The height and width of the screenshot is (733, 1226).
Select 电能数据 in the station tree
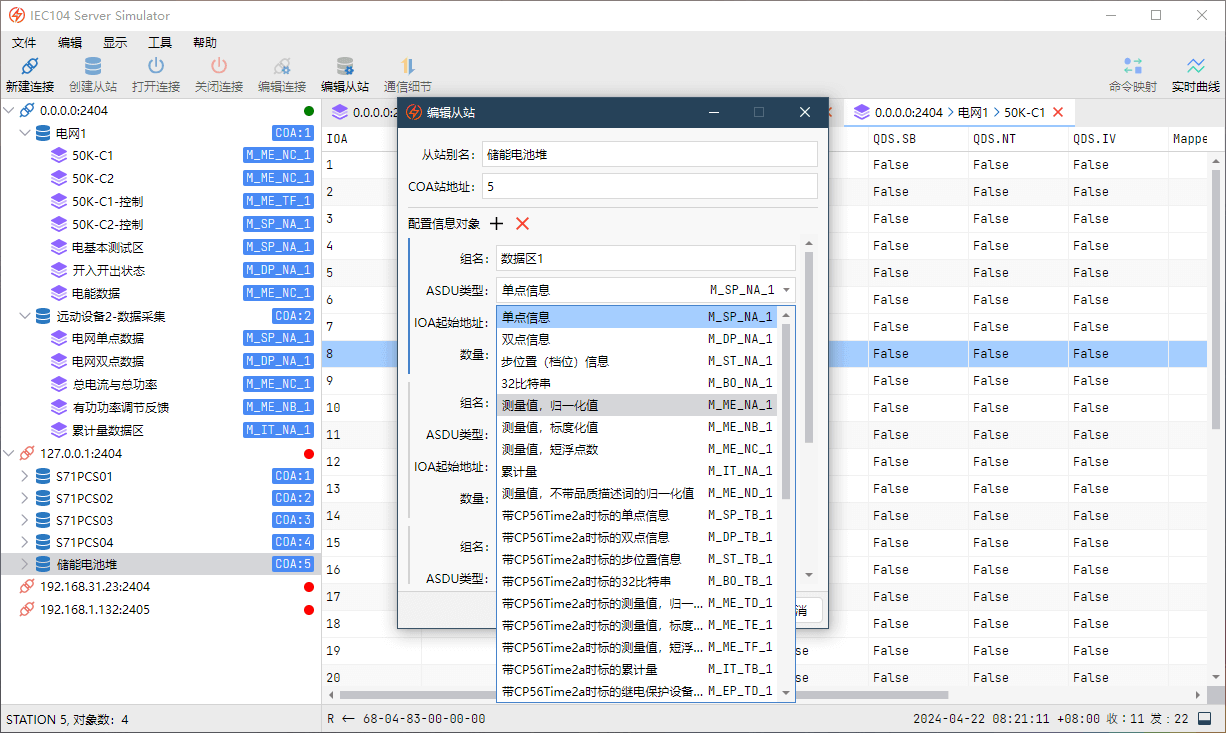click(x=96, y=293)
